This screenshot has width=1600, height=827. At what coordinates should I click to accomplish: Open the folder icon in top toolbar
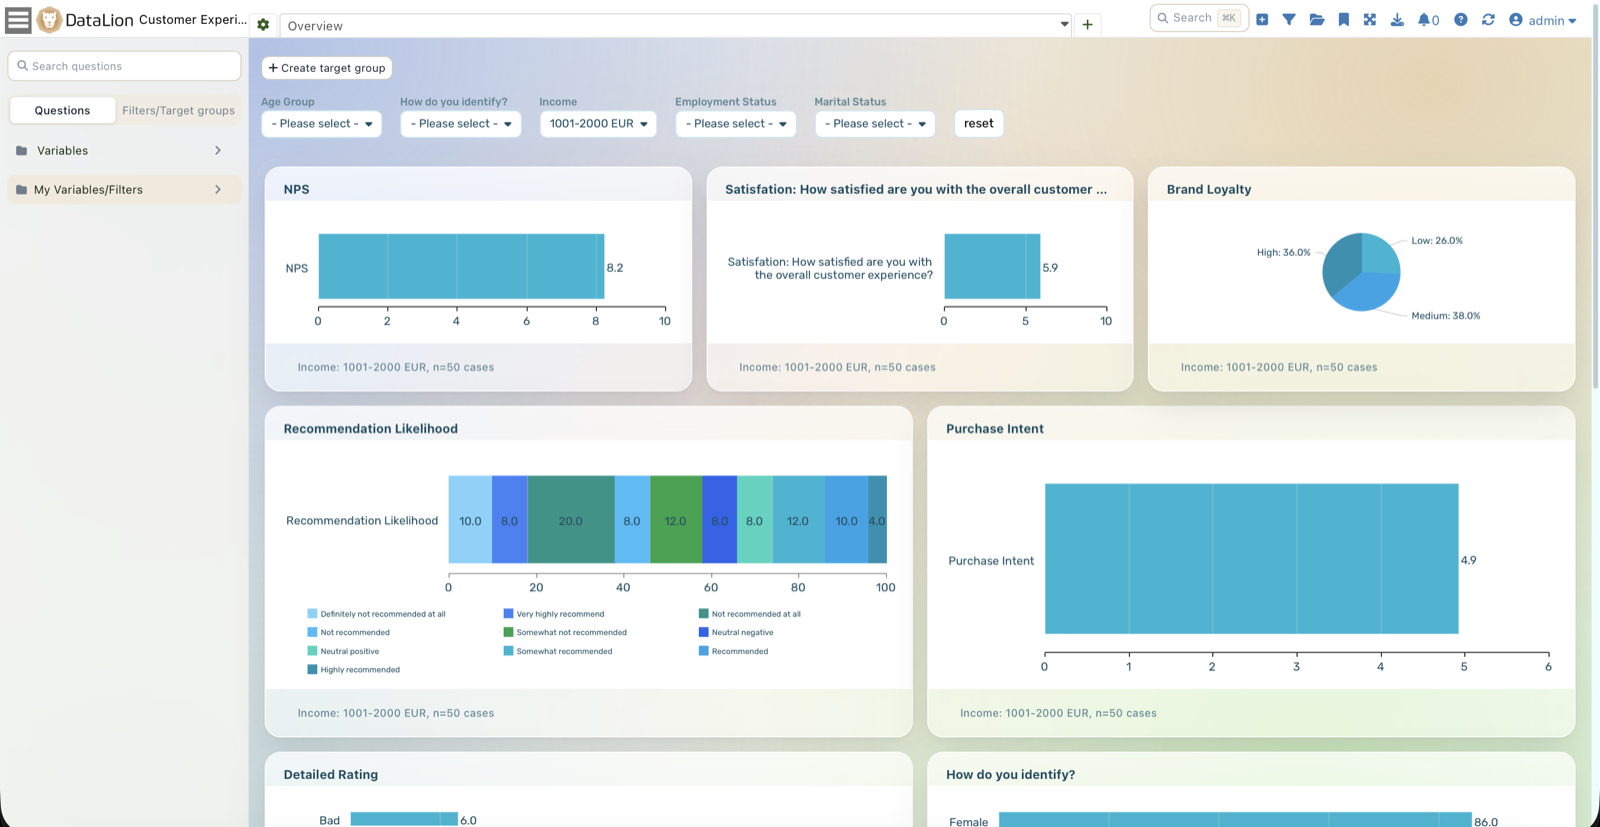pos(1317,19)
